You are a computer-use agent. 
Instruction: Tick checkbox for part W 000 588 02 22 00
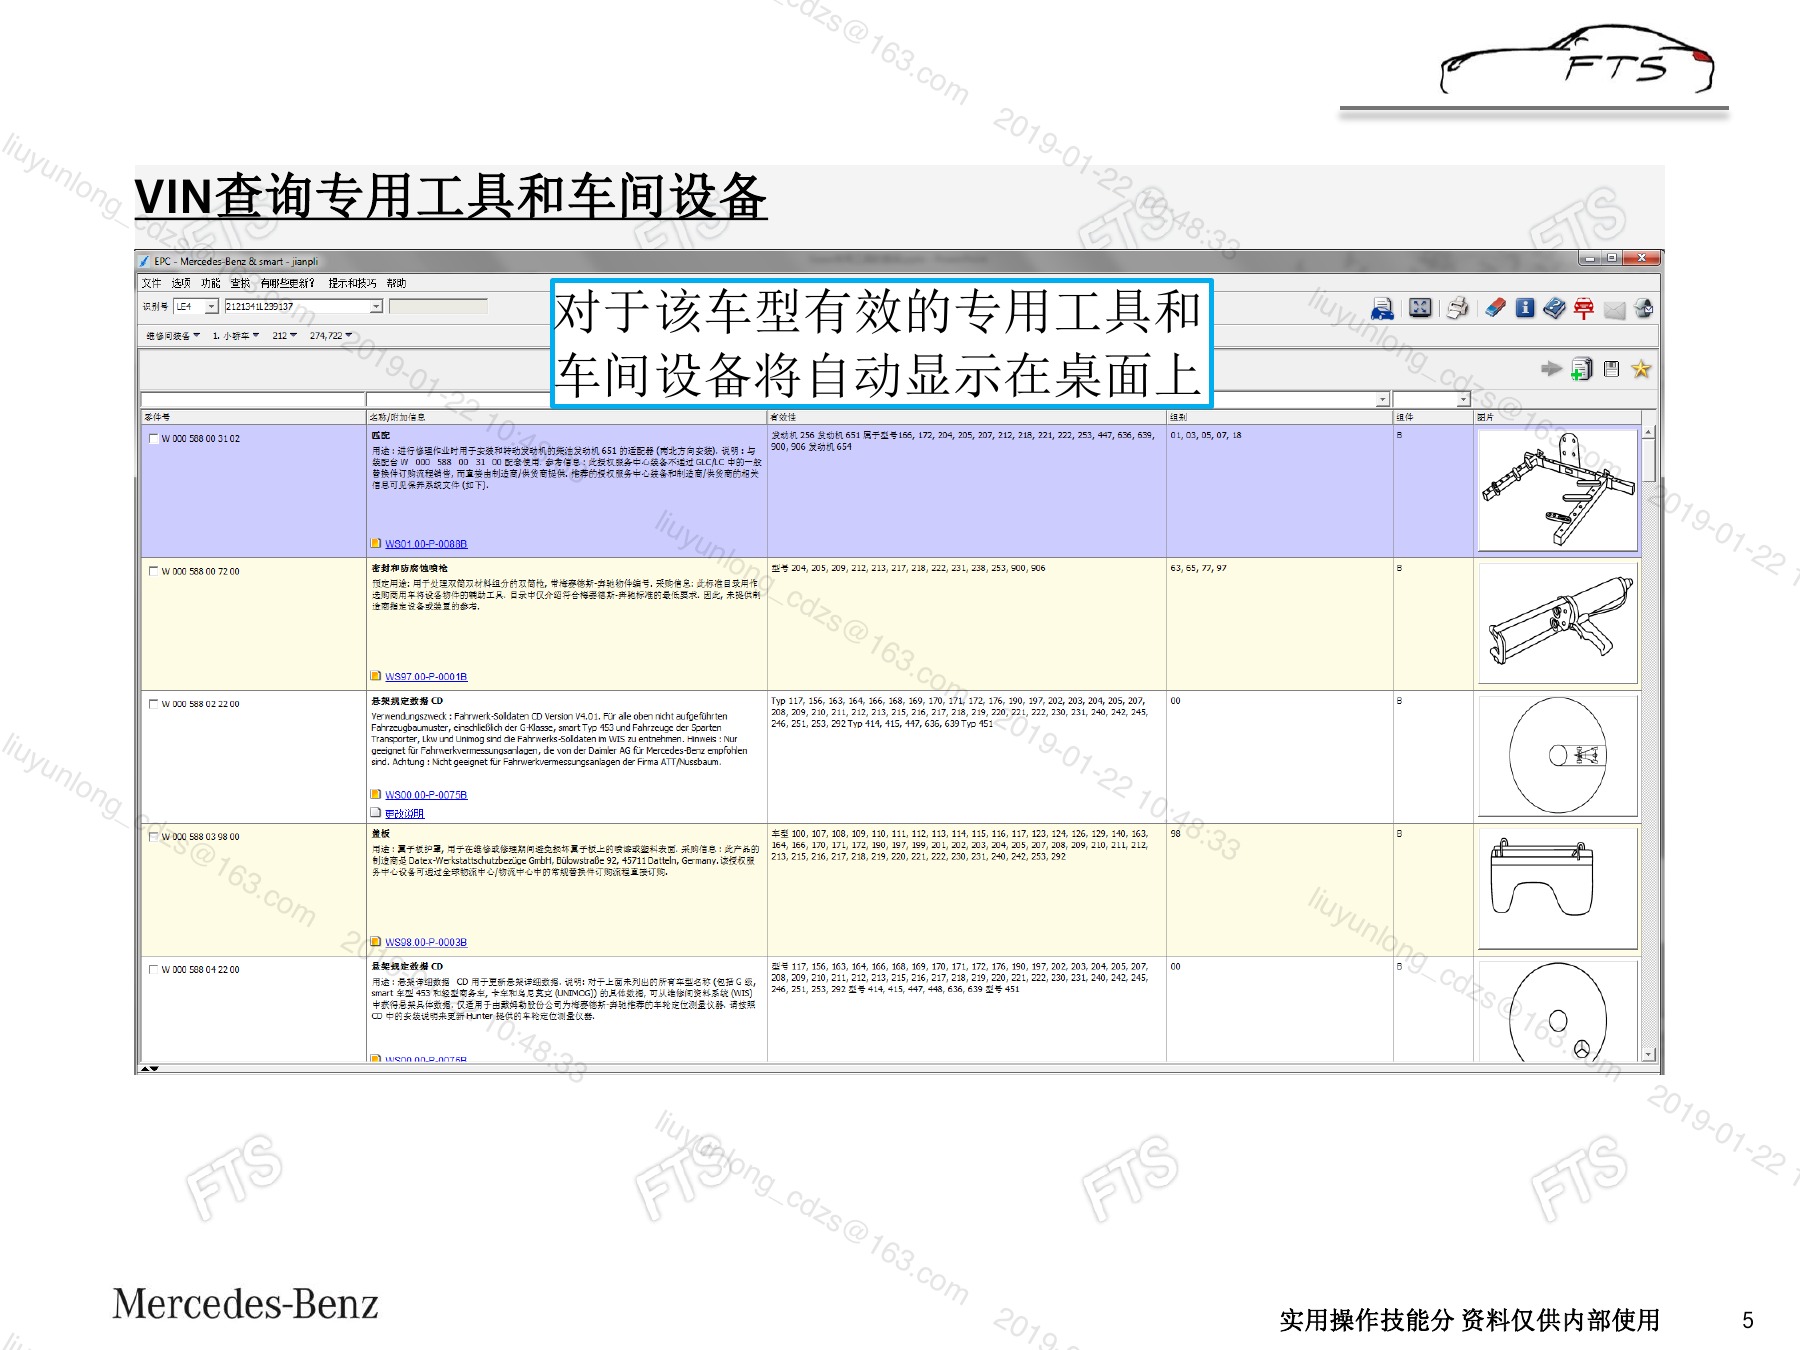(153, 704)
